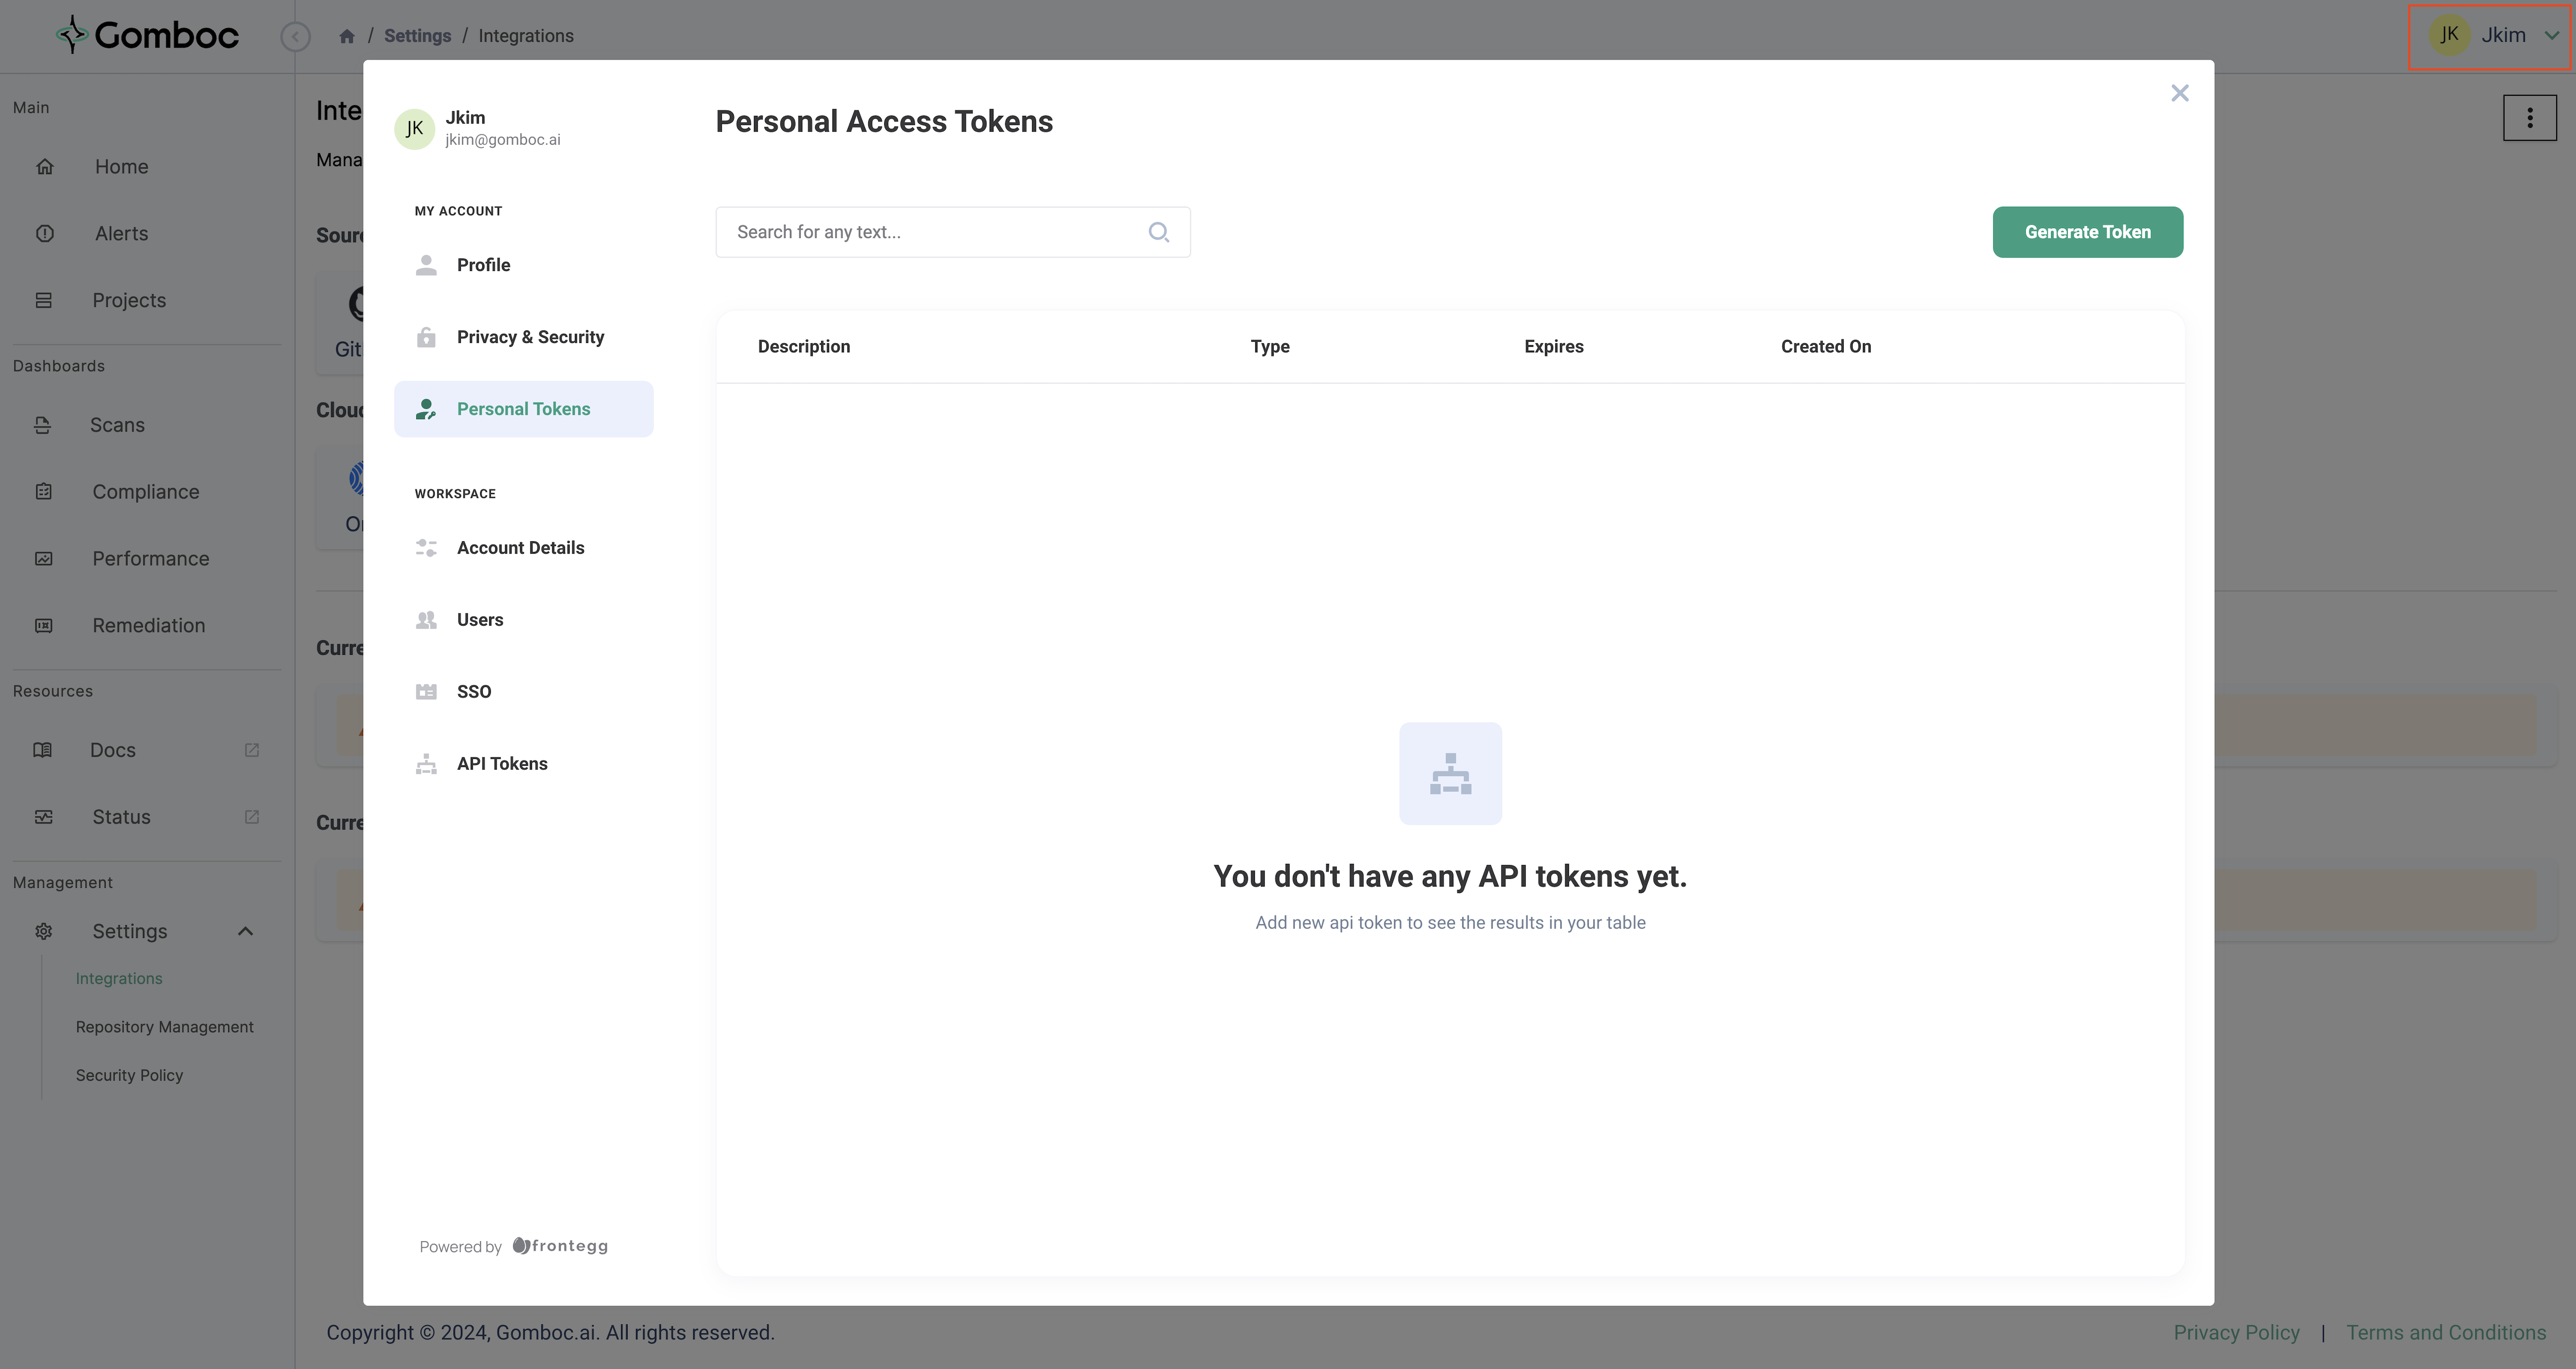The width and height of the screenshot is (2576, 1369).
Task: Open the Remediation dashboard
Action: coord(149,626)
